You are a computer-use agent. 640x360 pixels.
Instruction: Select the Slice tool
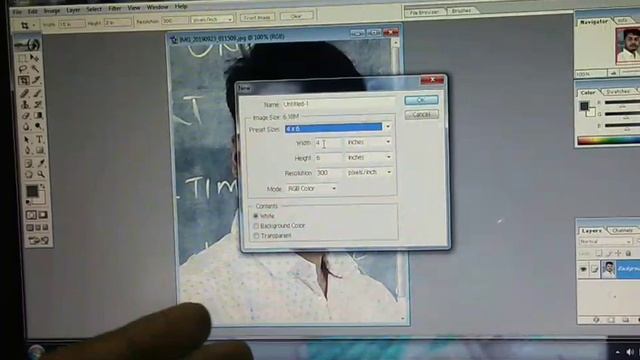pos(36,80)
